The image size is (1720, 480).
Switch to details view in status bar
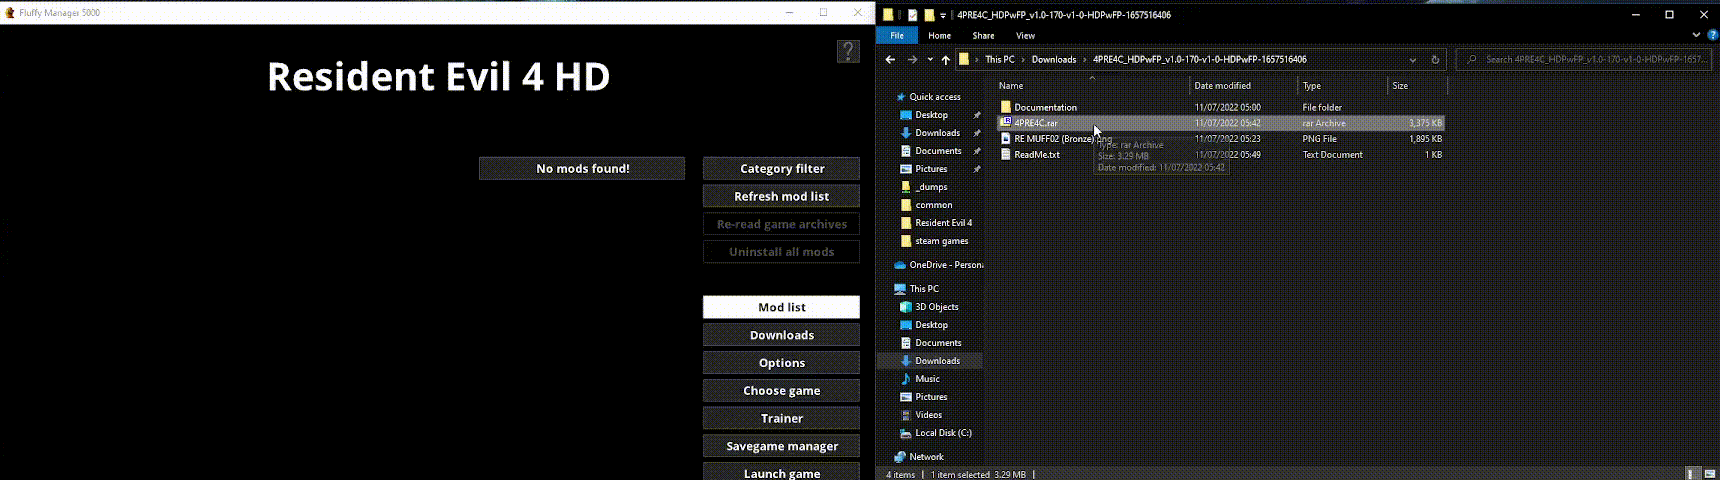point(1692,474)
